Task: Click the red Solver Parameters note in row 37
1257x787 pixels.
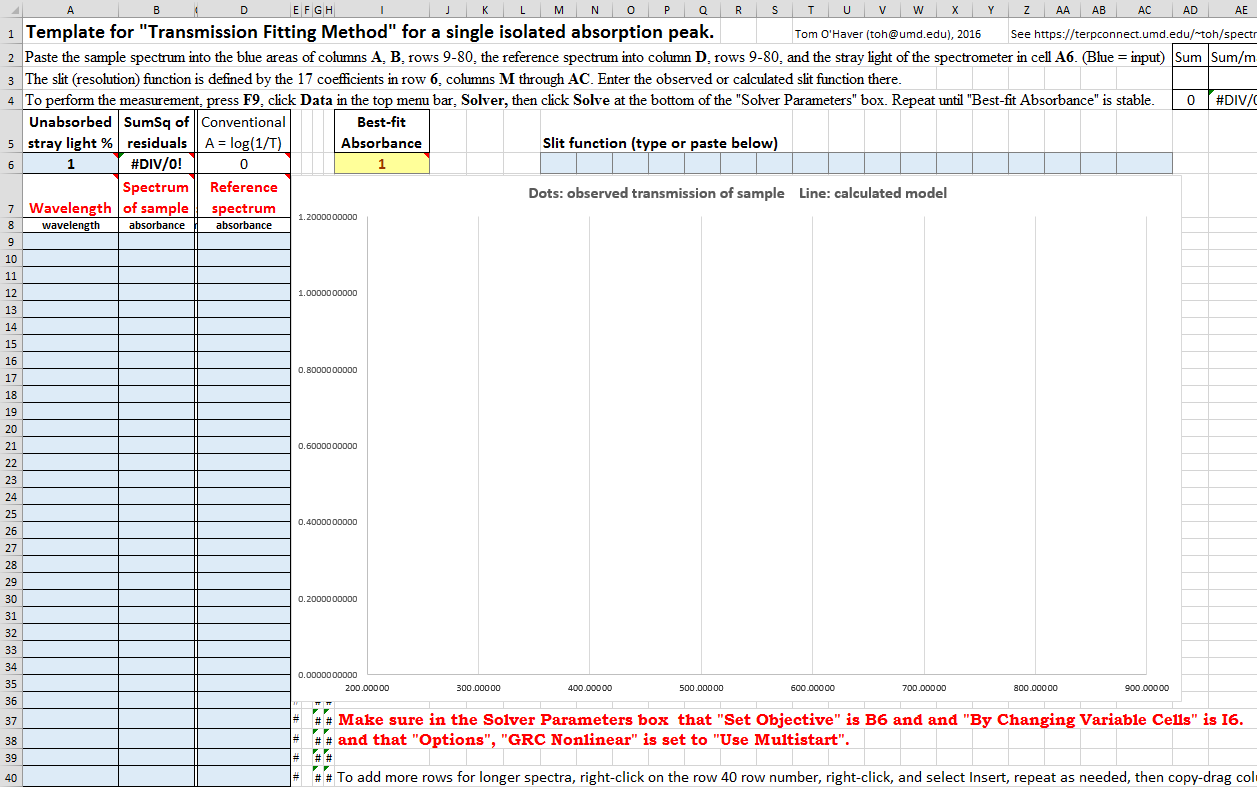Action: (790, 720)
